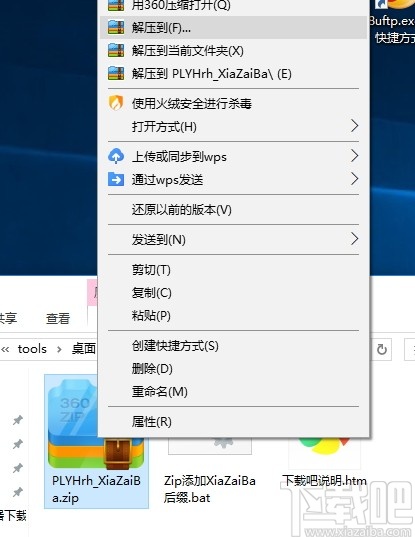The image size is (415, 537).
Task: Select 创建快捷方式(S) entry
Action: (x=233, y=346)
